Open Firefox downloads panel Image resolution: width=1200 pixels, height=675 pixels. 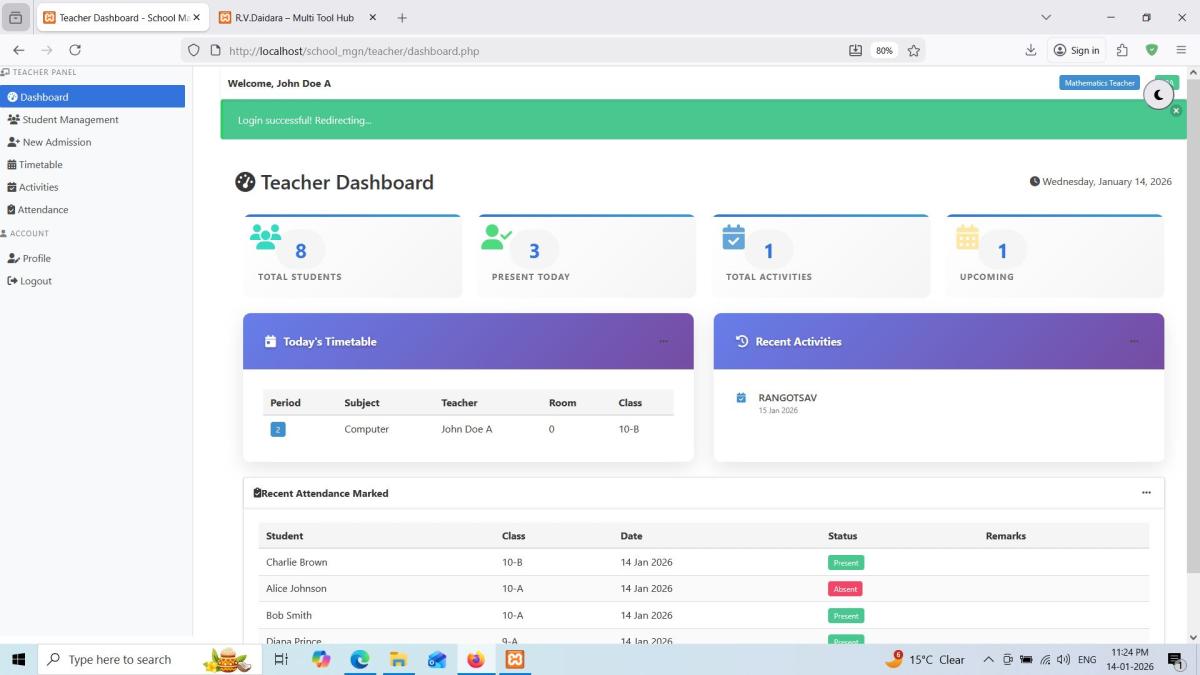click(x=1030, y=50)
